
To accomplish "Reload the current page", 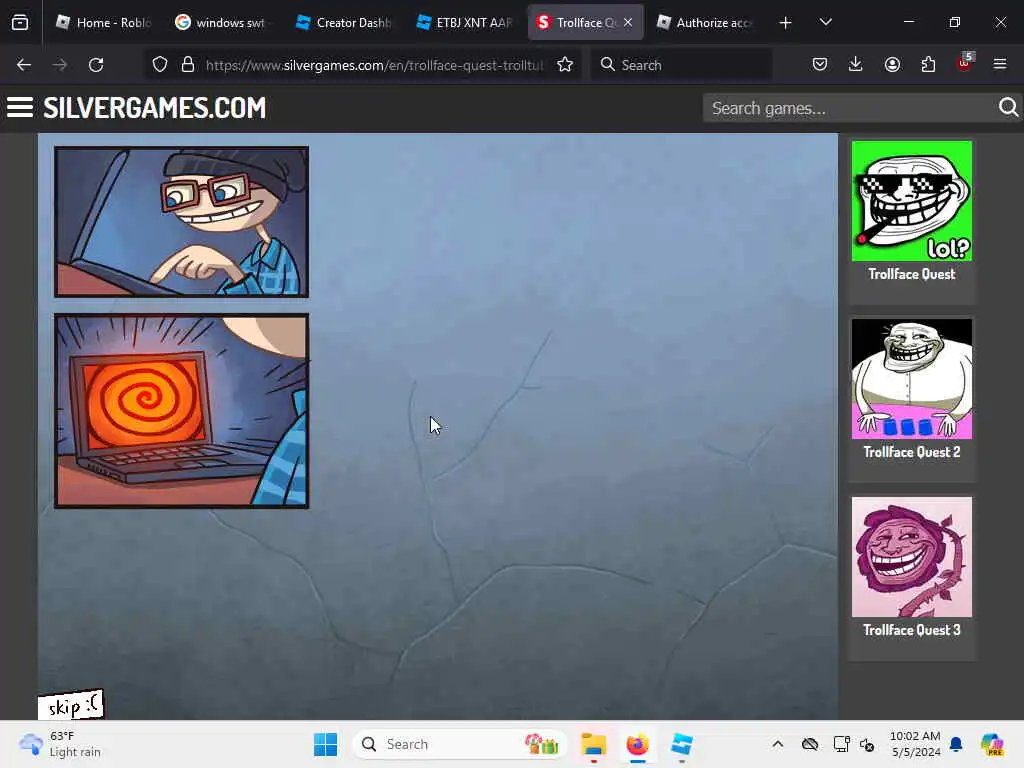I will pyautogui.click(x=96, y=65).
